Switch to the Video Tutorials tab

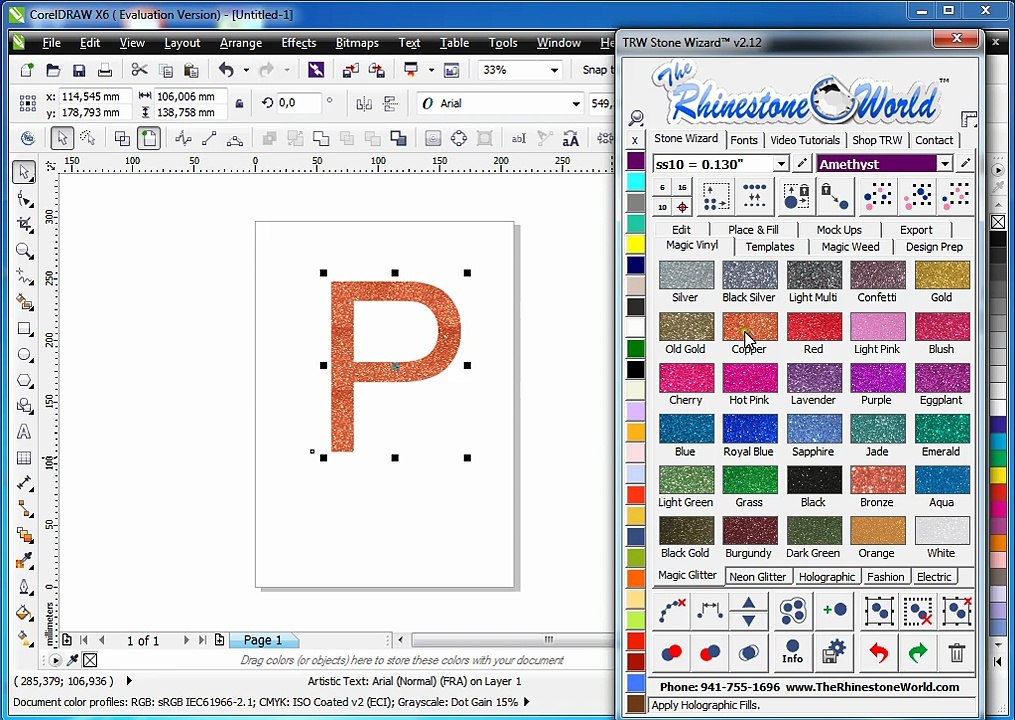click(805, 140)
